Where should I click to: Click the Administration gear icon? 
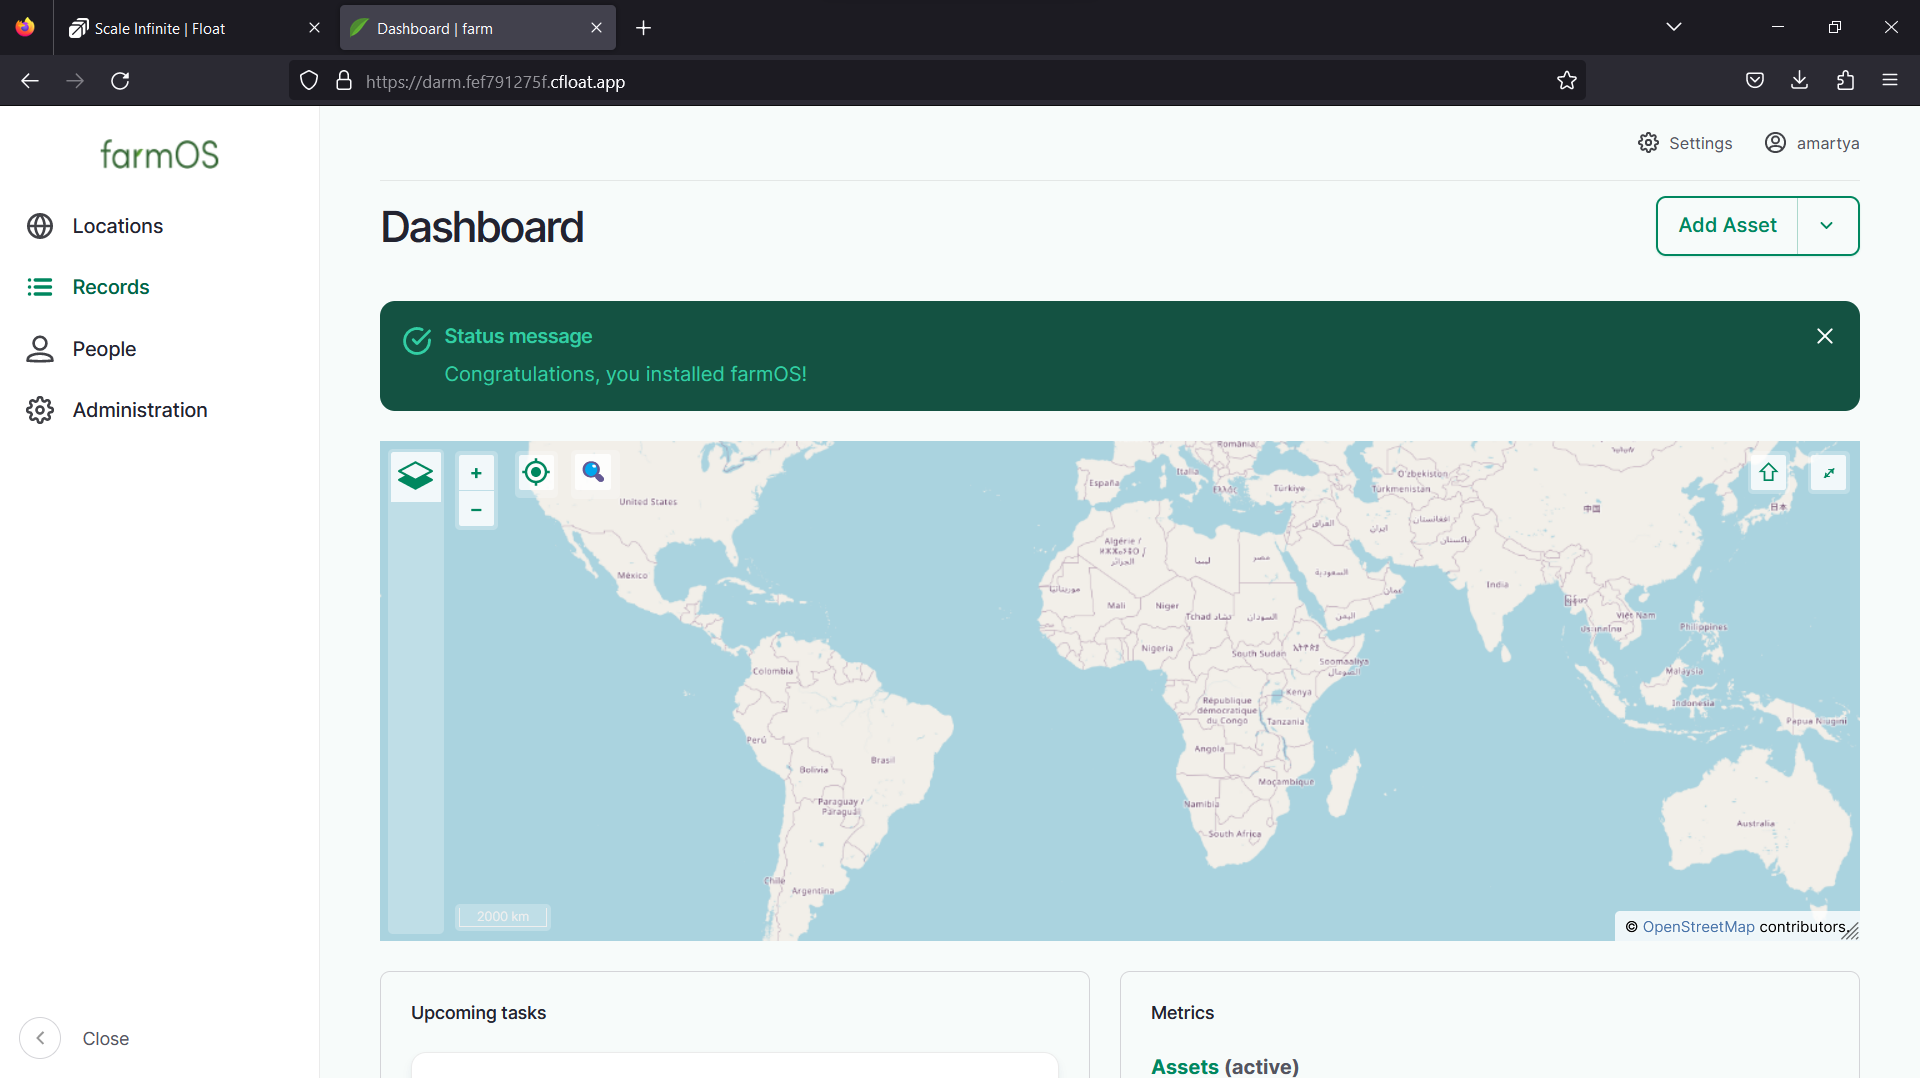tap(40, 410)
